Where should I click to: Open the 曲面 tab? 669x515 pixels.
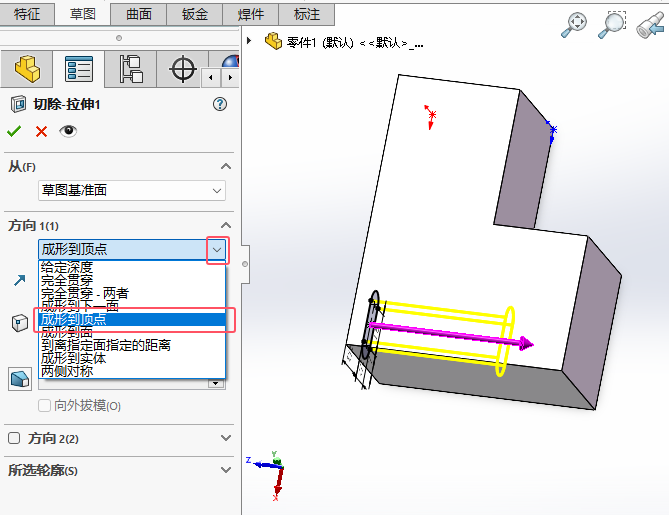(139, 14)
